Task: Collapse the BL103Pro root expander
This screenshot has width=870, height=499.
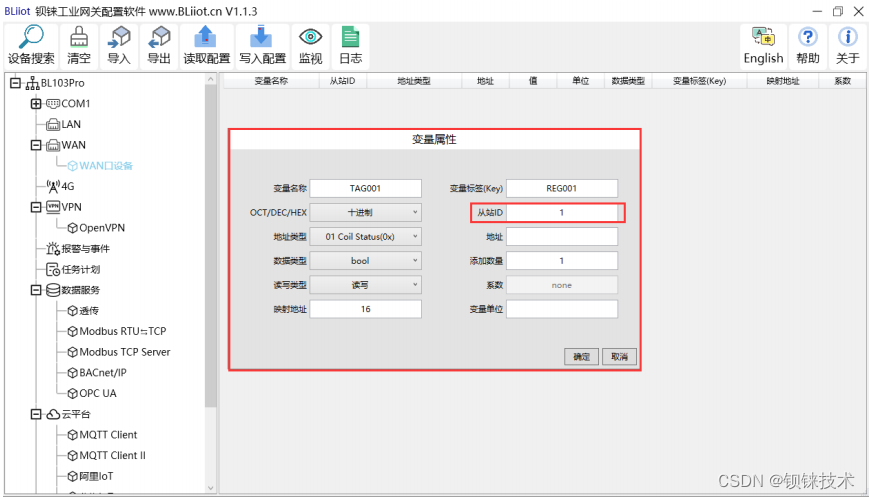Action: click(16, 83)
